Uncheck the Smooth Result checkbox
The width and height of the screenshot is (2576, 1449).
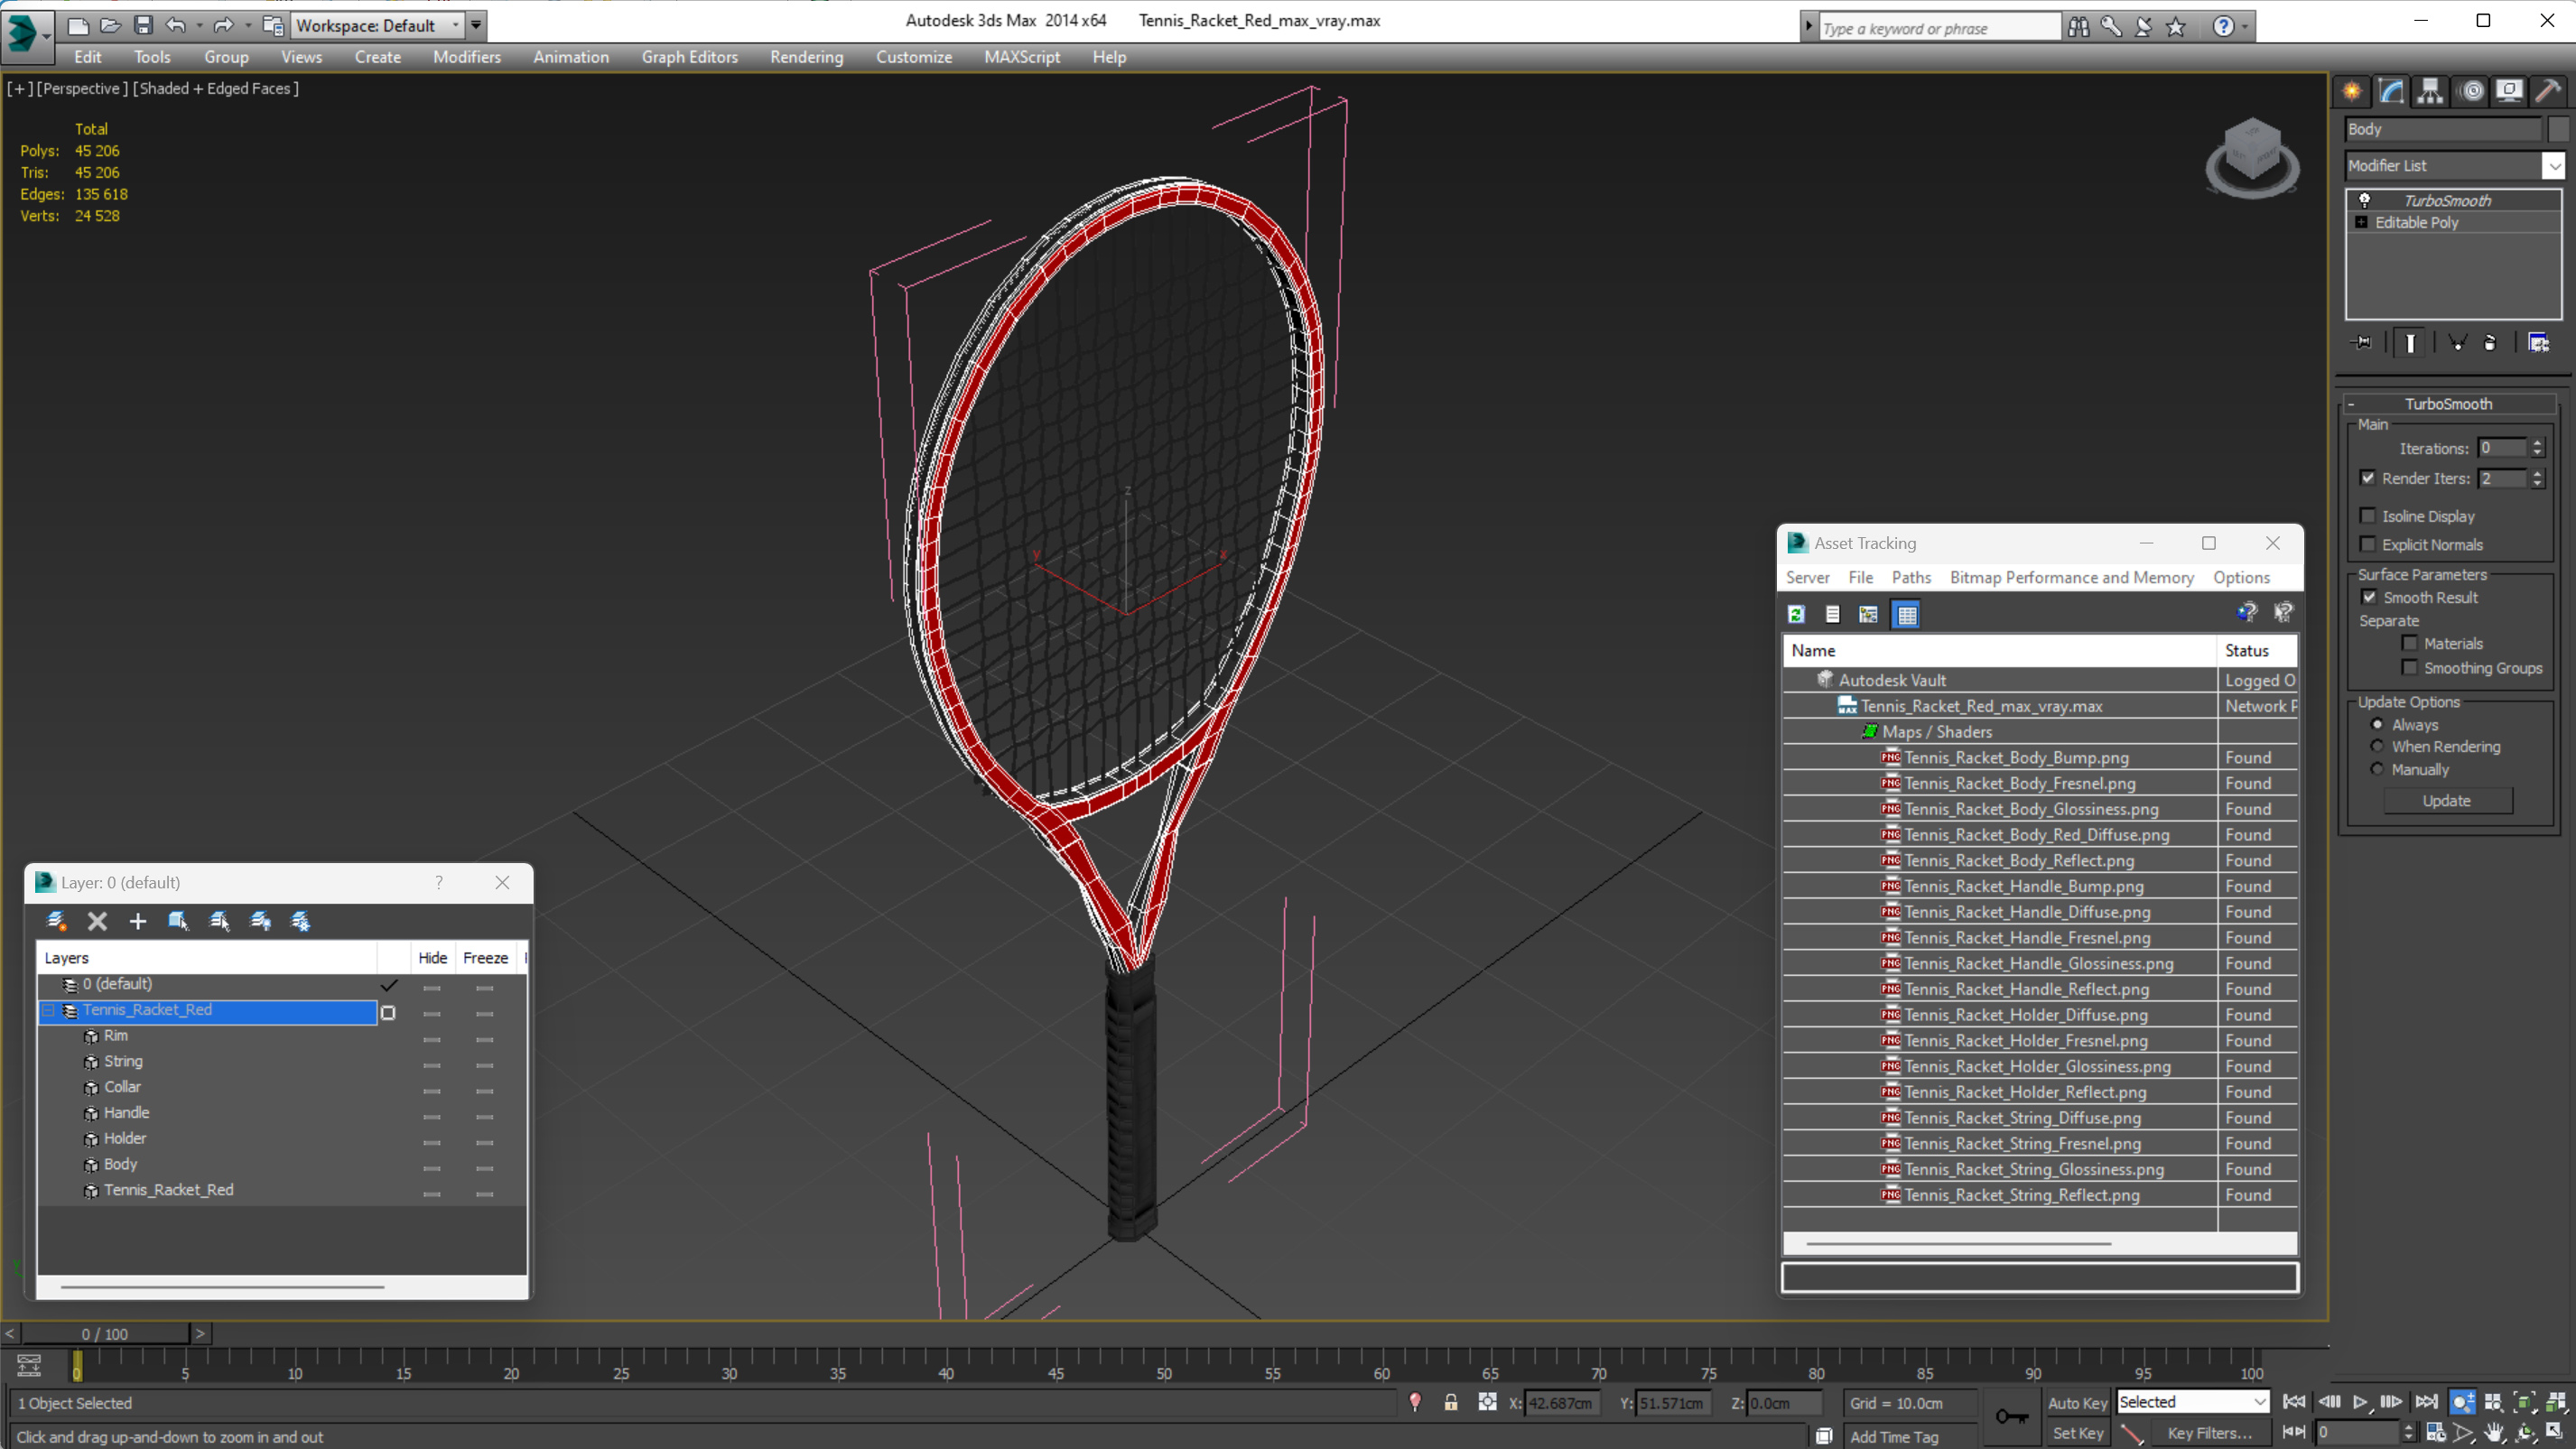tap(2369, 597)
